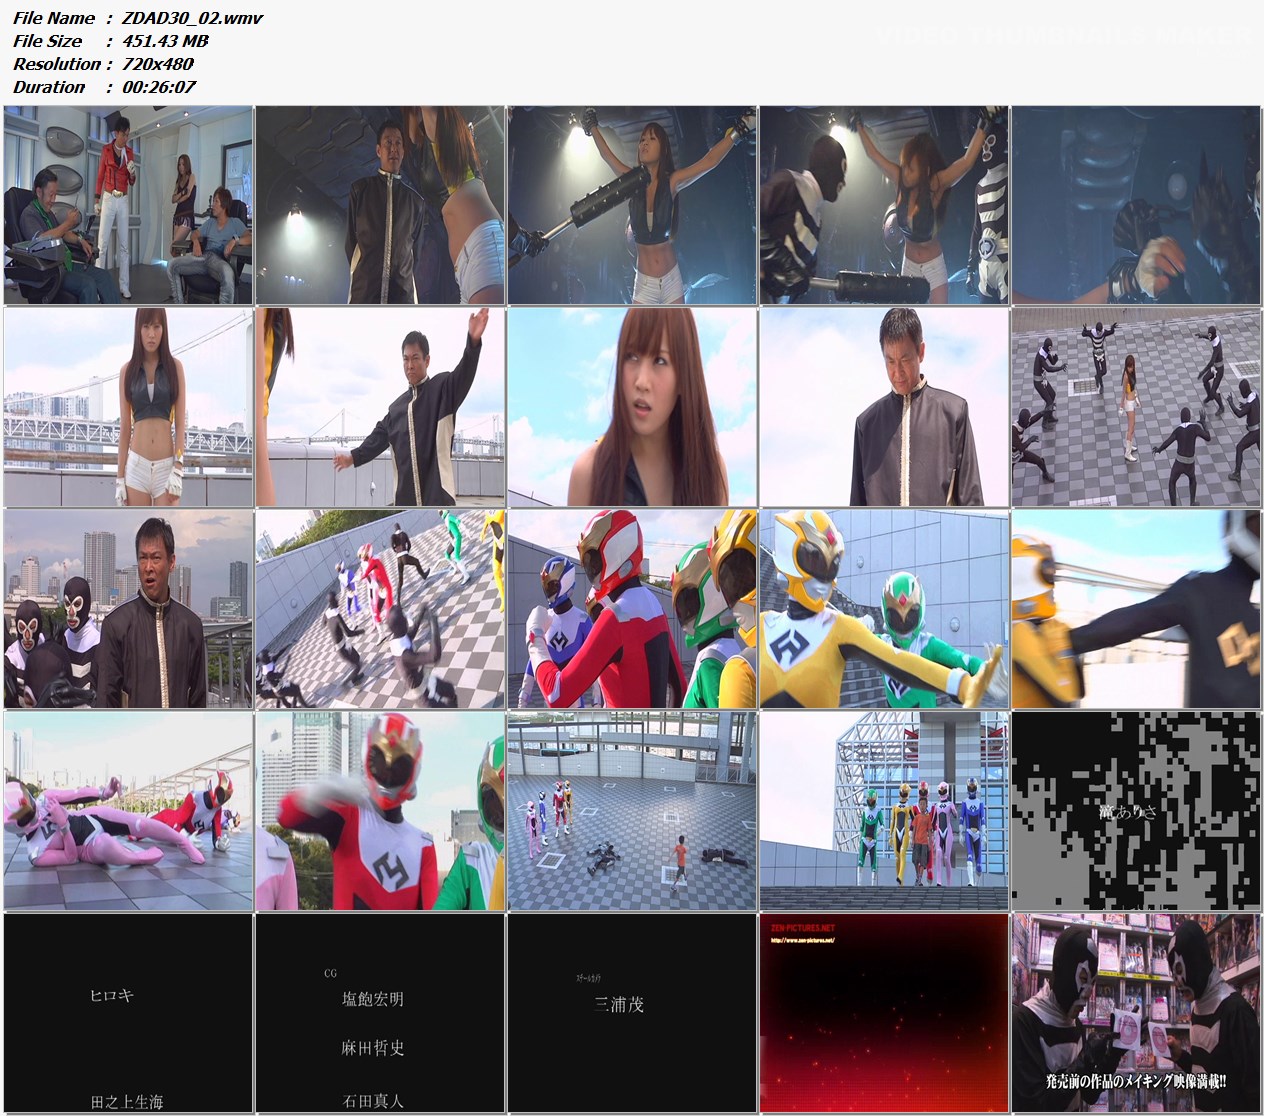Open the thumbnail of two masked figures in a store

click(1136, 1013)
